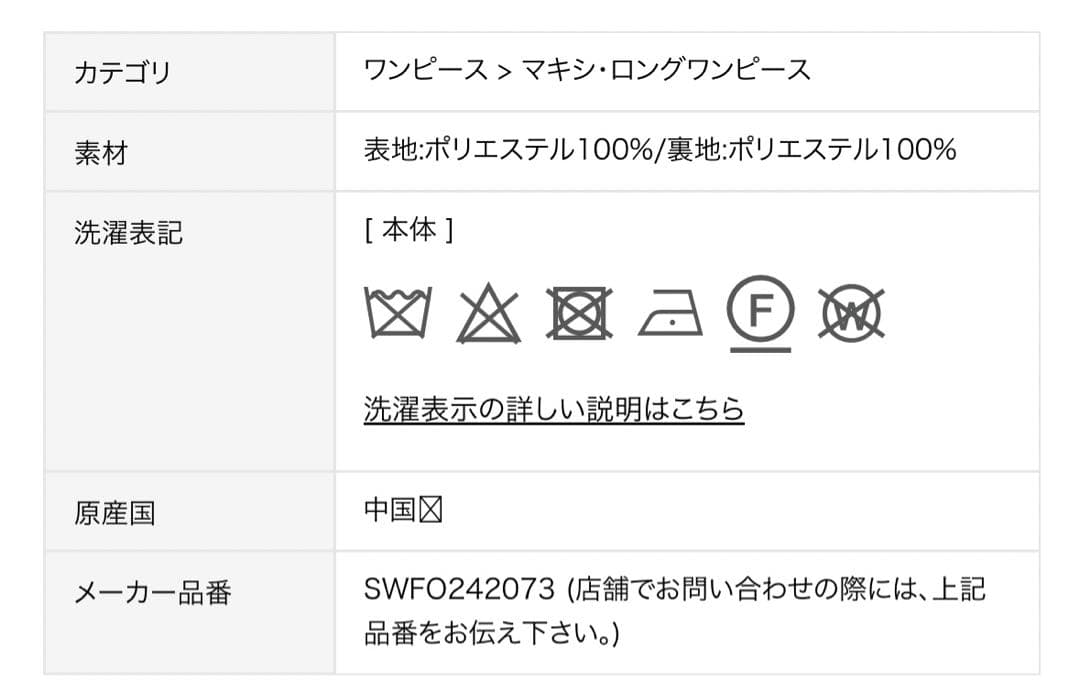
Task: Click the do-not-tumble-dry symbol
Action: click(580, 314)
